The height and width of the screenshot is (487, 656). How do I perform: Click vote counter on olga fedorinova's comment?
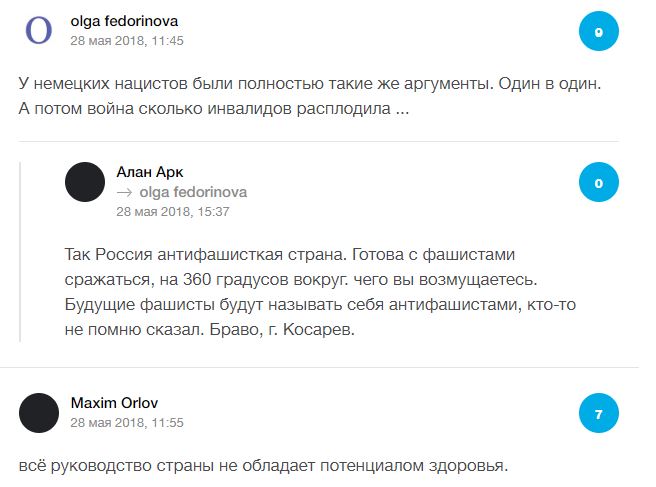(599, 31)
